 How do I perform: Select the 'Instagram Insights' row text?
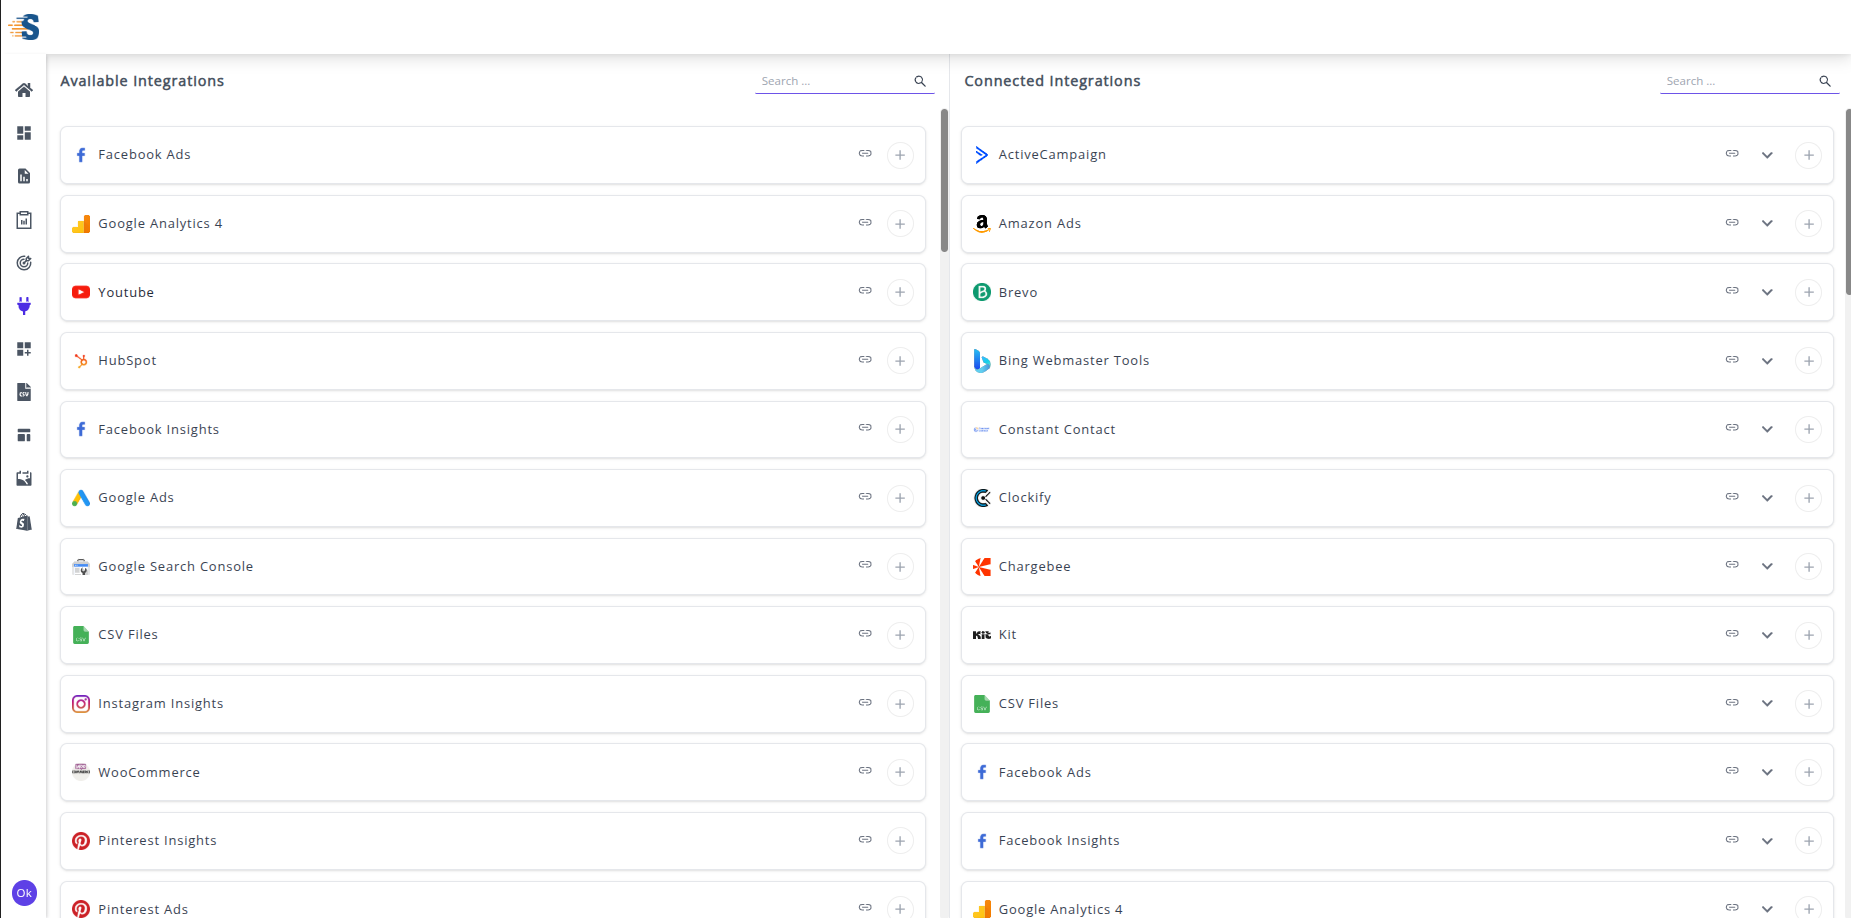(x=161, y=704)
